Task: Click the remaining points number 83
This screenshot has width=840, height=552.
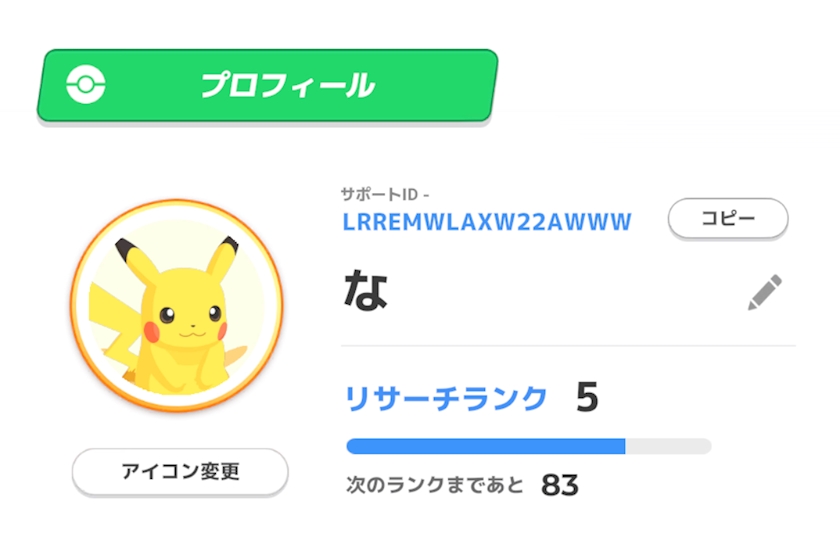Action: [560, 485]
